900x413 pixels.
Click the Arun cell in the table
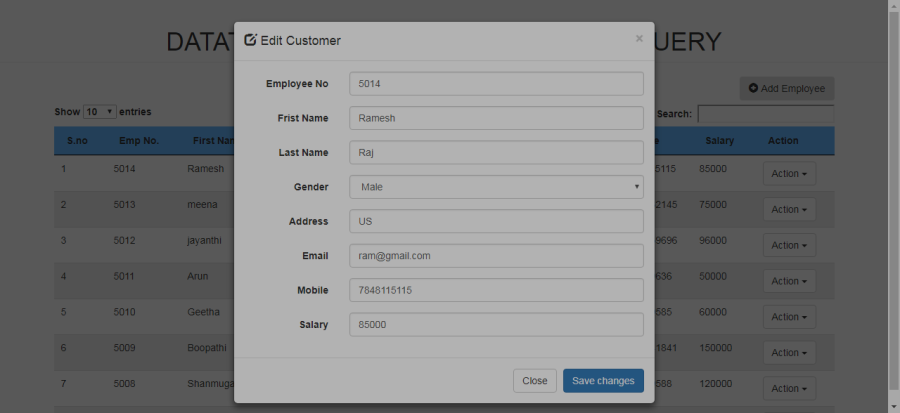point(197,276)
